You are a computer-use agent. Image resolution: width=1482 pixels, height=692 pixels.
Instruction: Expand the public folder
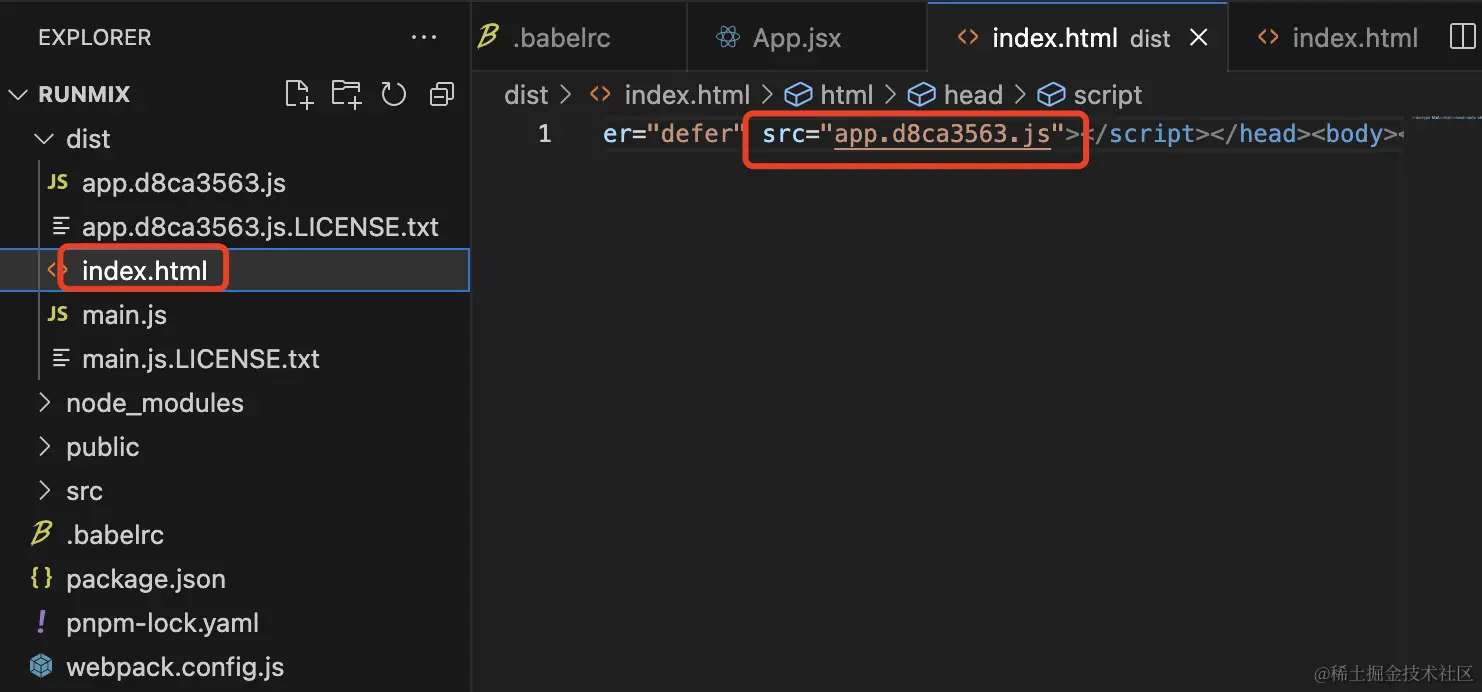[44, 447]
